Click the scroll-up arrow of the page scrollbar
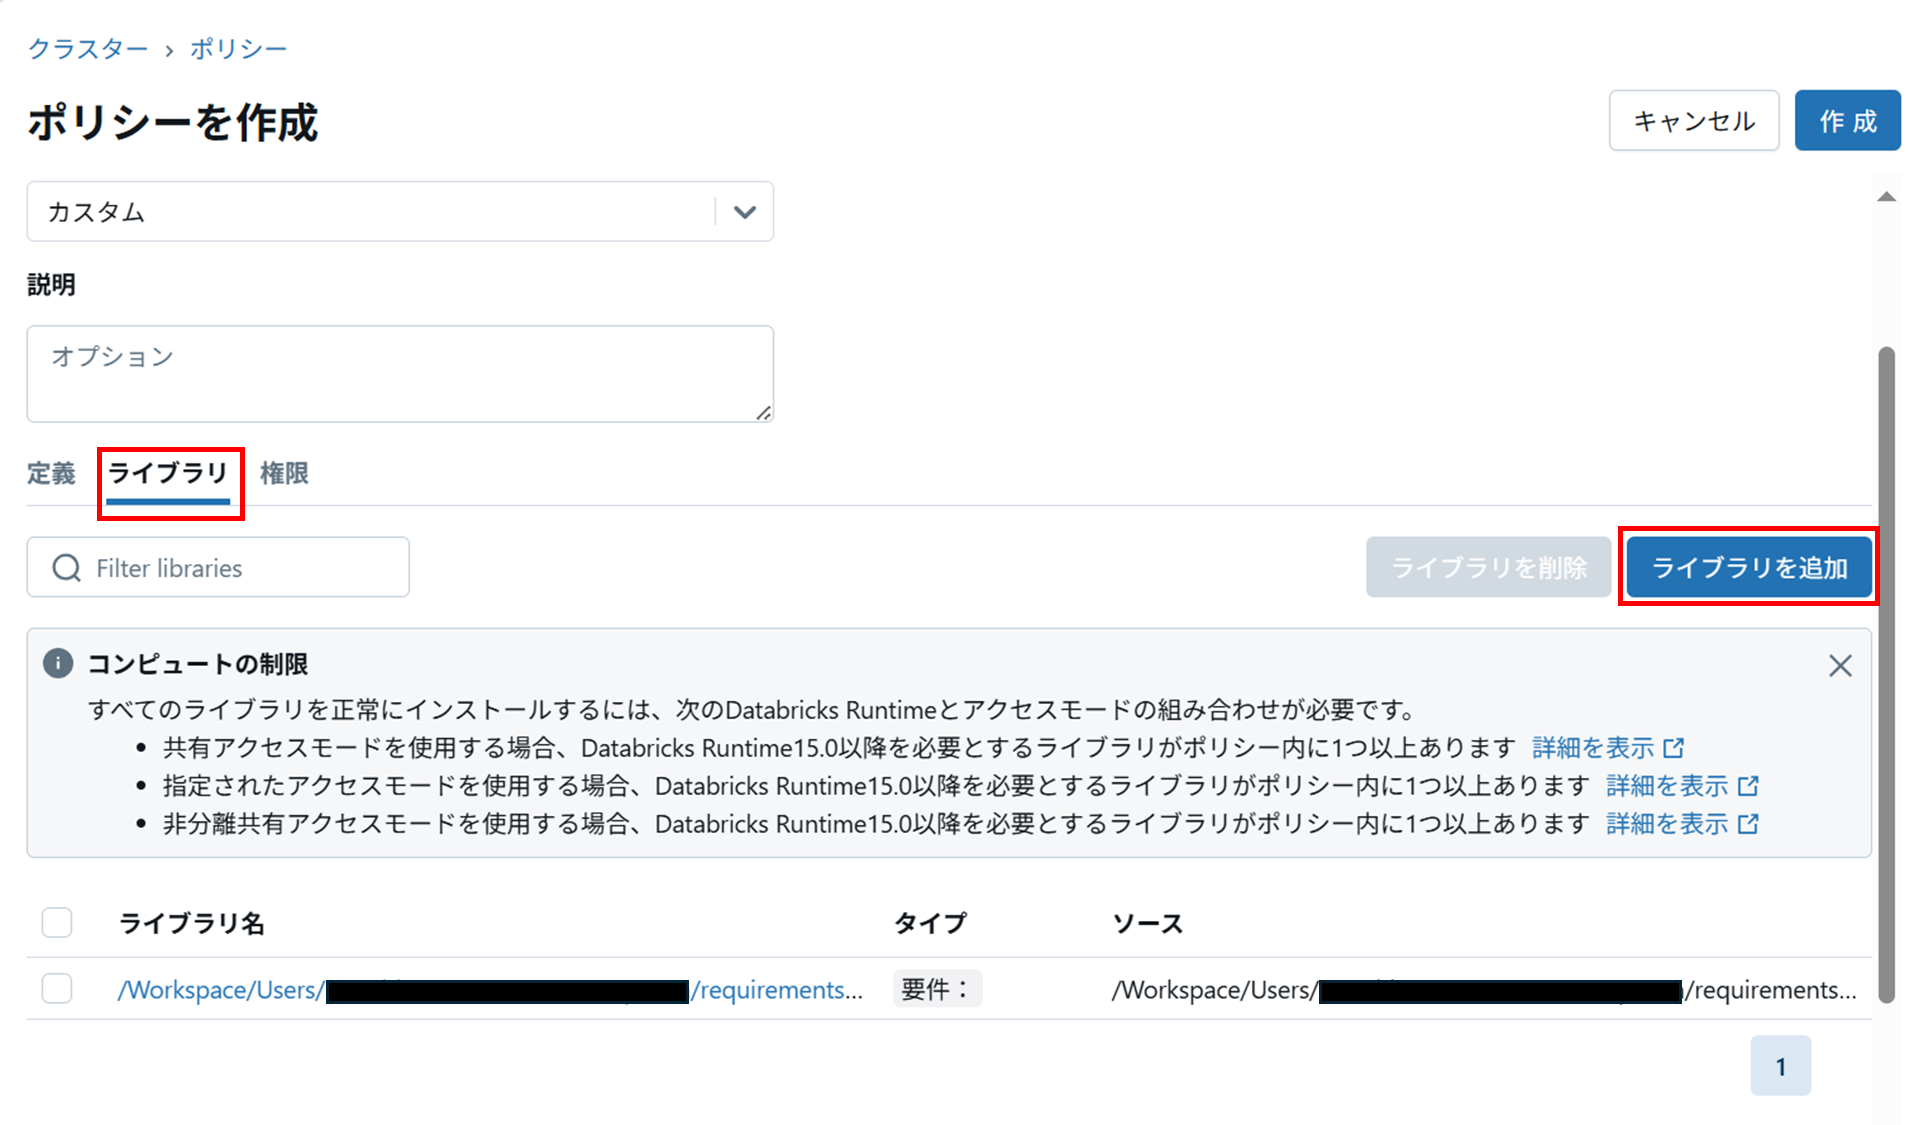 1886,197
